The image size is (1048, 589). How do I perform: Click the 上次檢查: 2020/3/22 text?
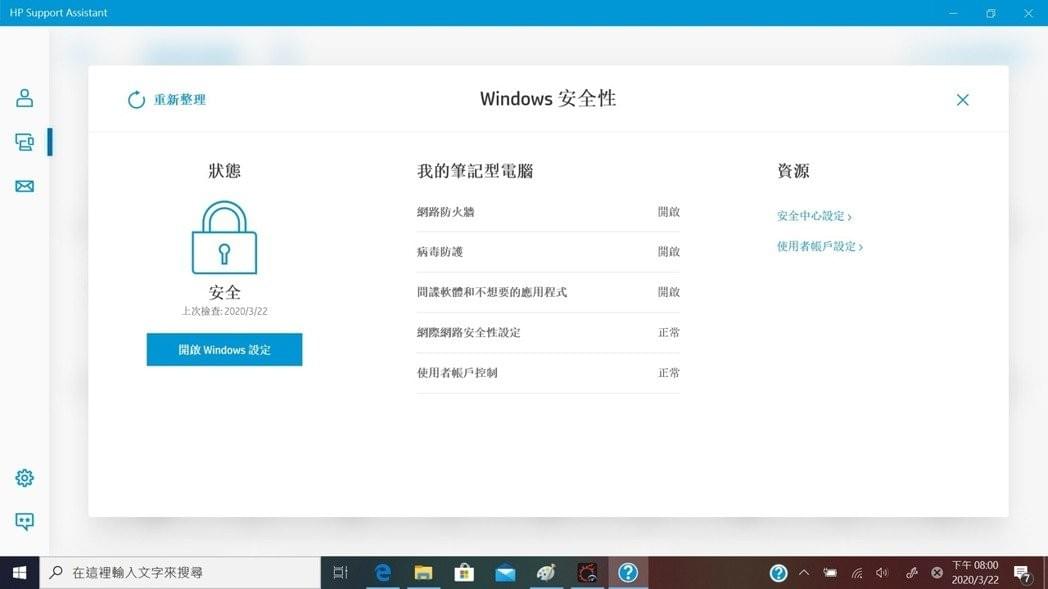225,312
